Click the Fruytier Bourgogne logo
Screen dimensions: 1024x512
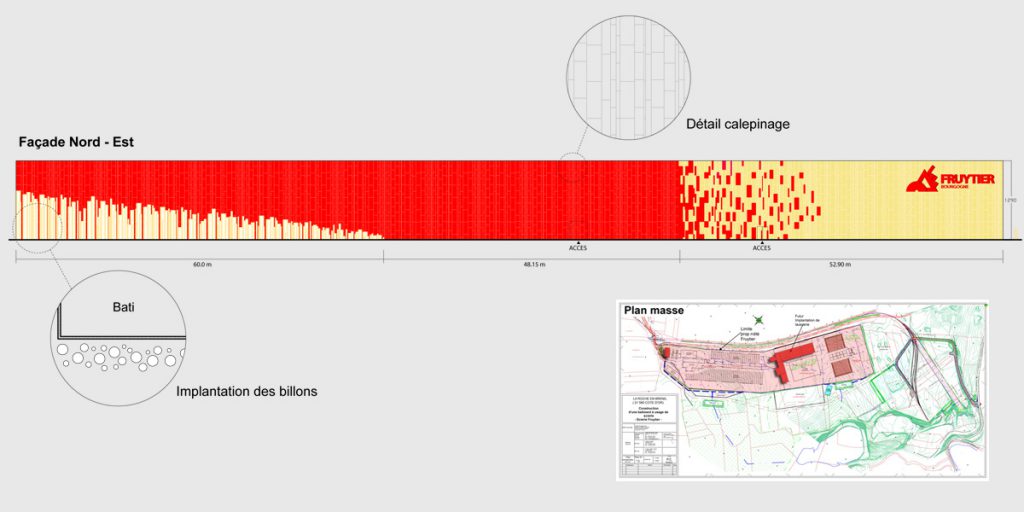tap(949, 180)
